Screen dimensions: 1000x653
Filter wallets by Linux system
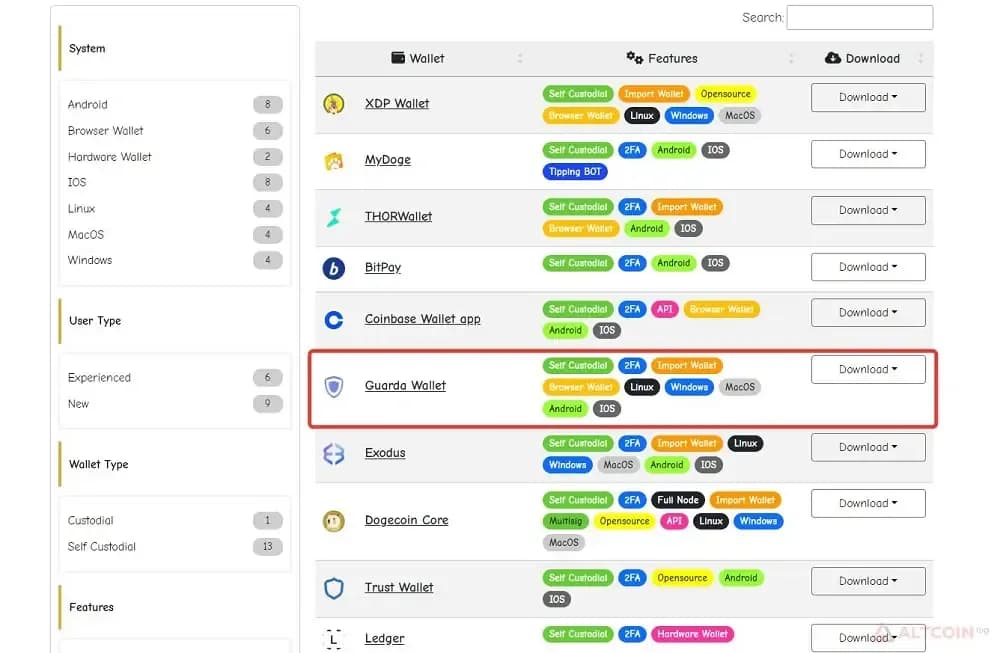coord(174,209)
